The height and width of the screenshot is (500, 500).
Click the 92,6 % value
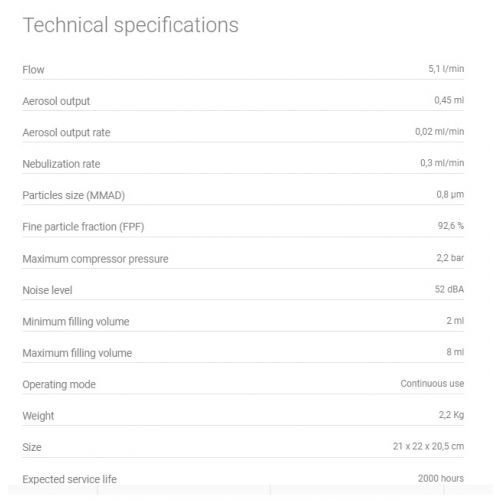451,226
